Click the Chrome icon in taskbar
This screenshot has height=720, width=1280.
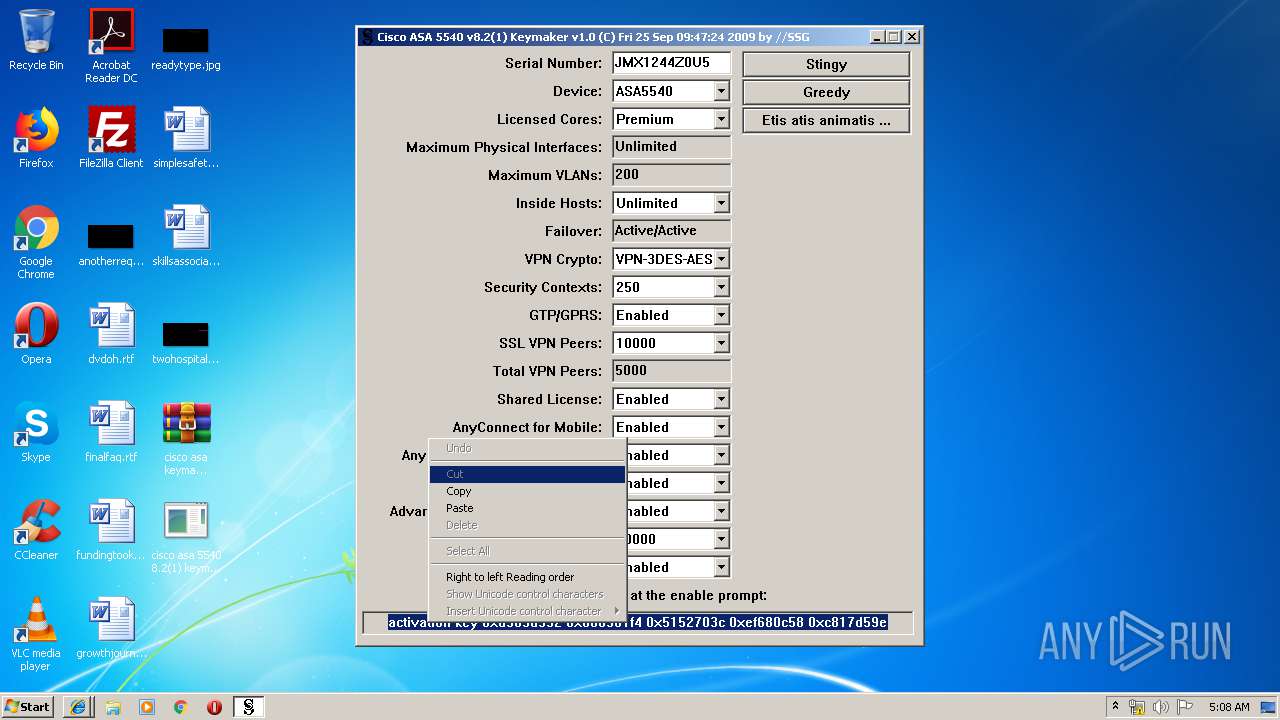tap(181, 707)
